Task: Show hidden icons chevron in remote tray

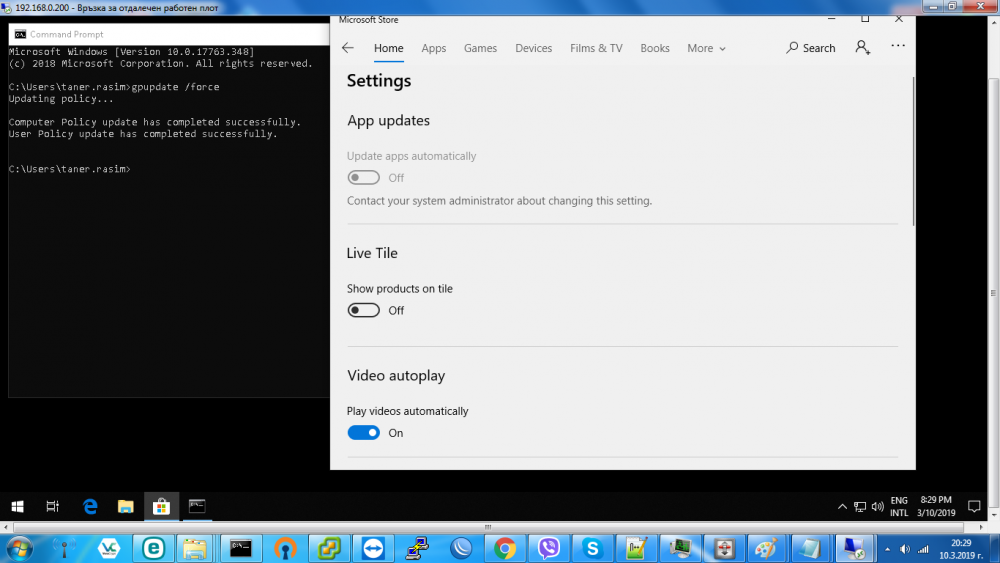Action: (x=842, y=507)
